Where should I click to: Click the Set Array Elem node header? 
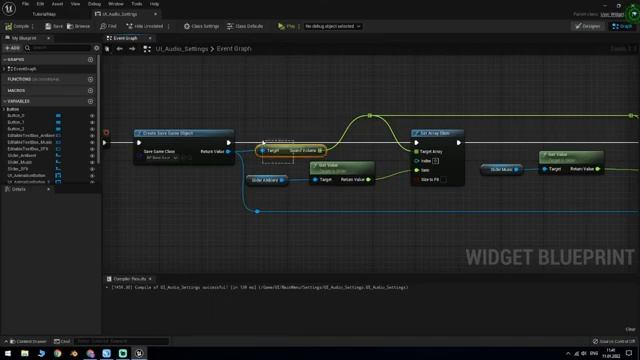(x=437, y=133)
